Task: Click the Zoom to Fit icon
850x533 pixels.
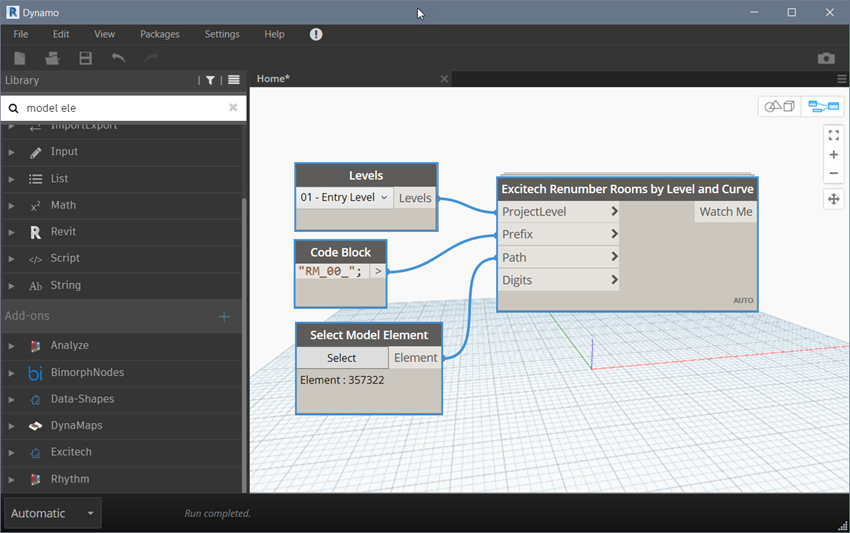Action: pos(834,135)
